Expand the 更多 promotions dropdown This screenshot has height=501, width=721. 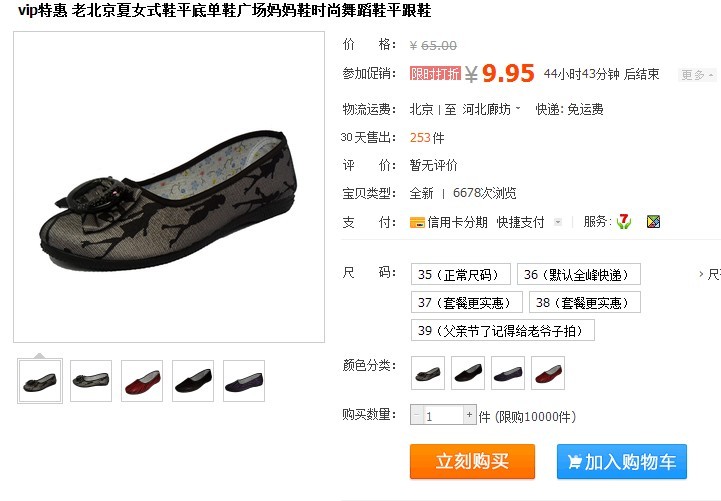pos(697,75)
